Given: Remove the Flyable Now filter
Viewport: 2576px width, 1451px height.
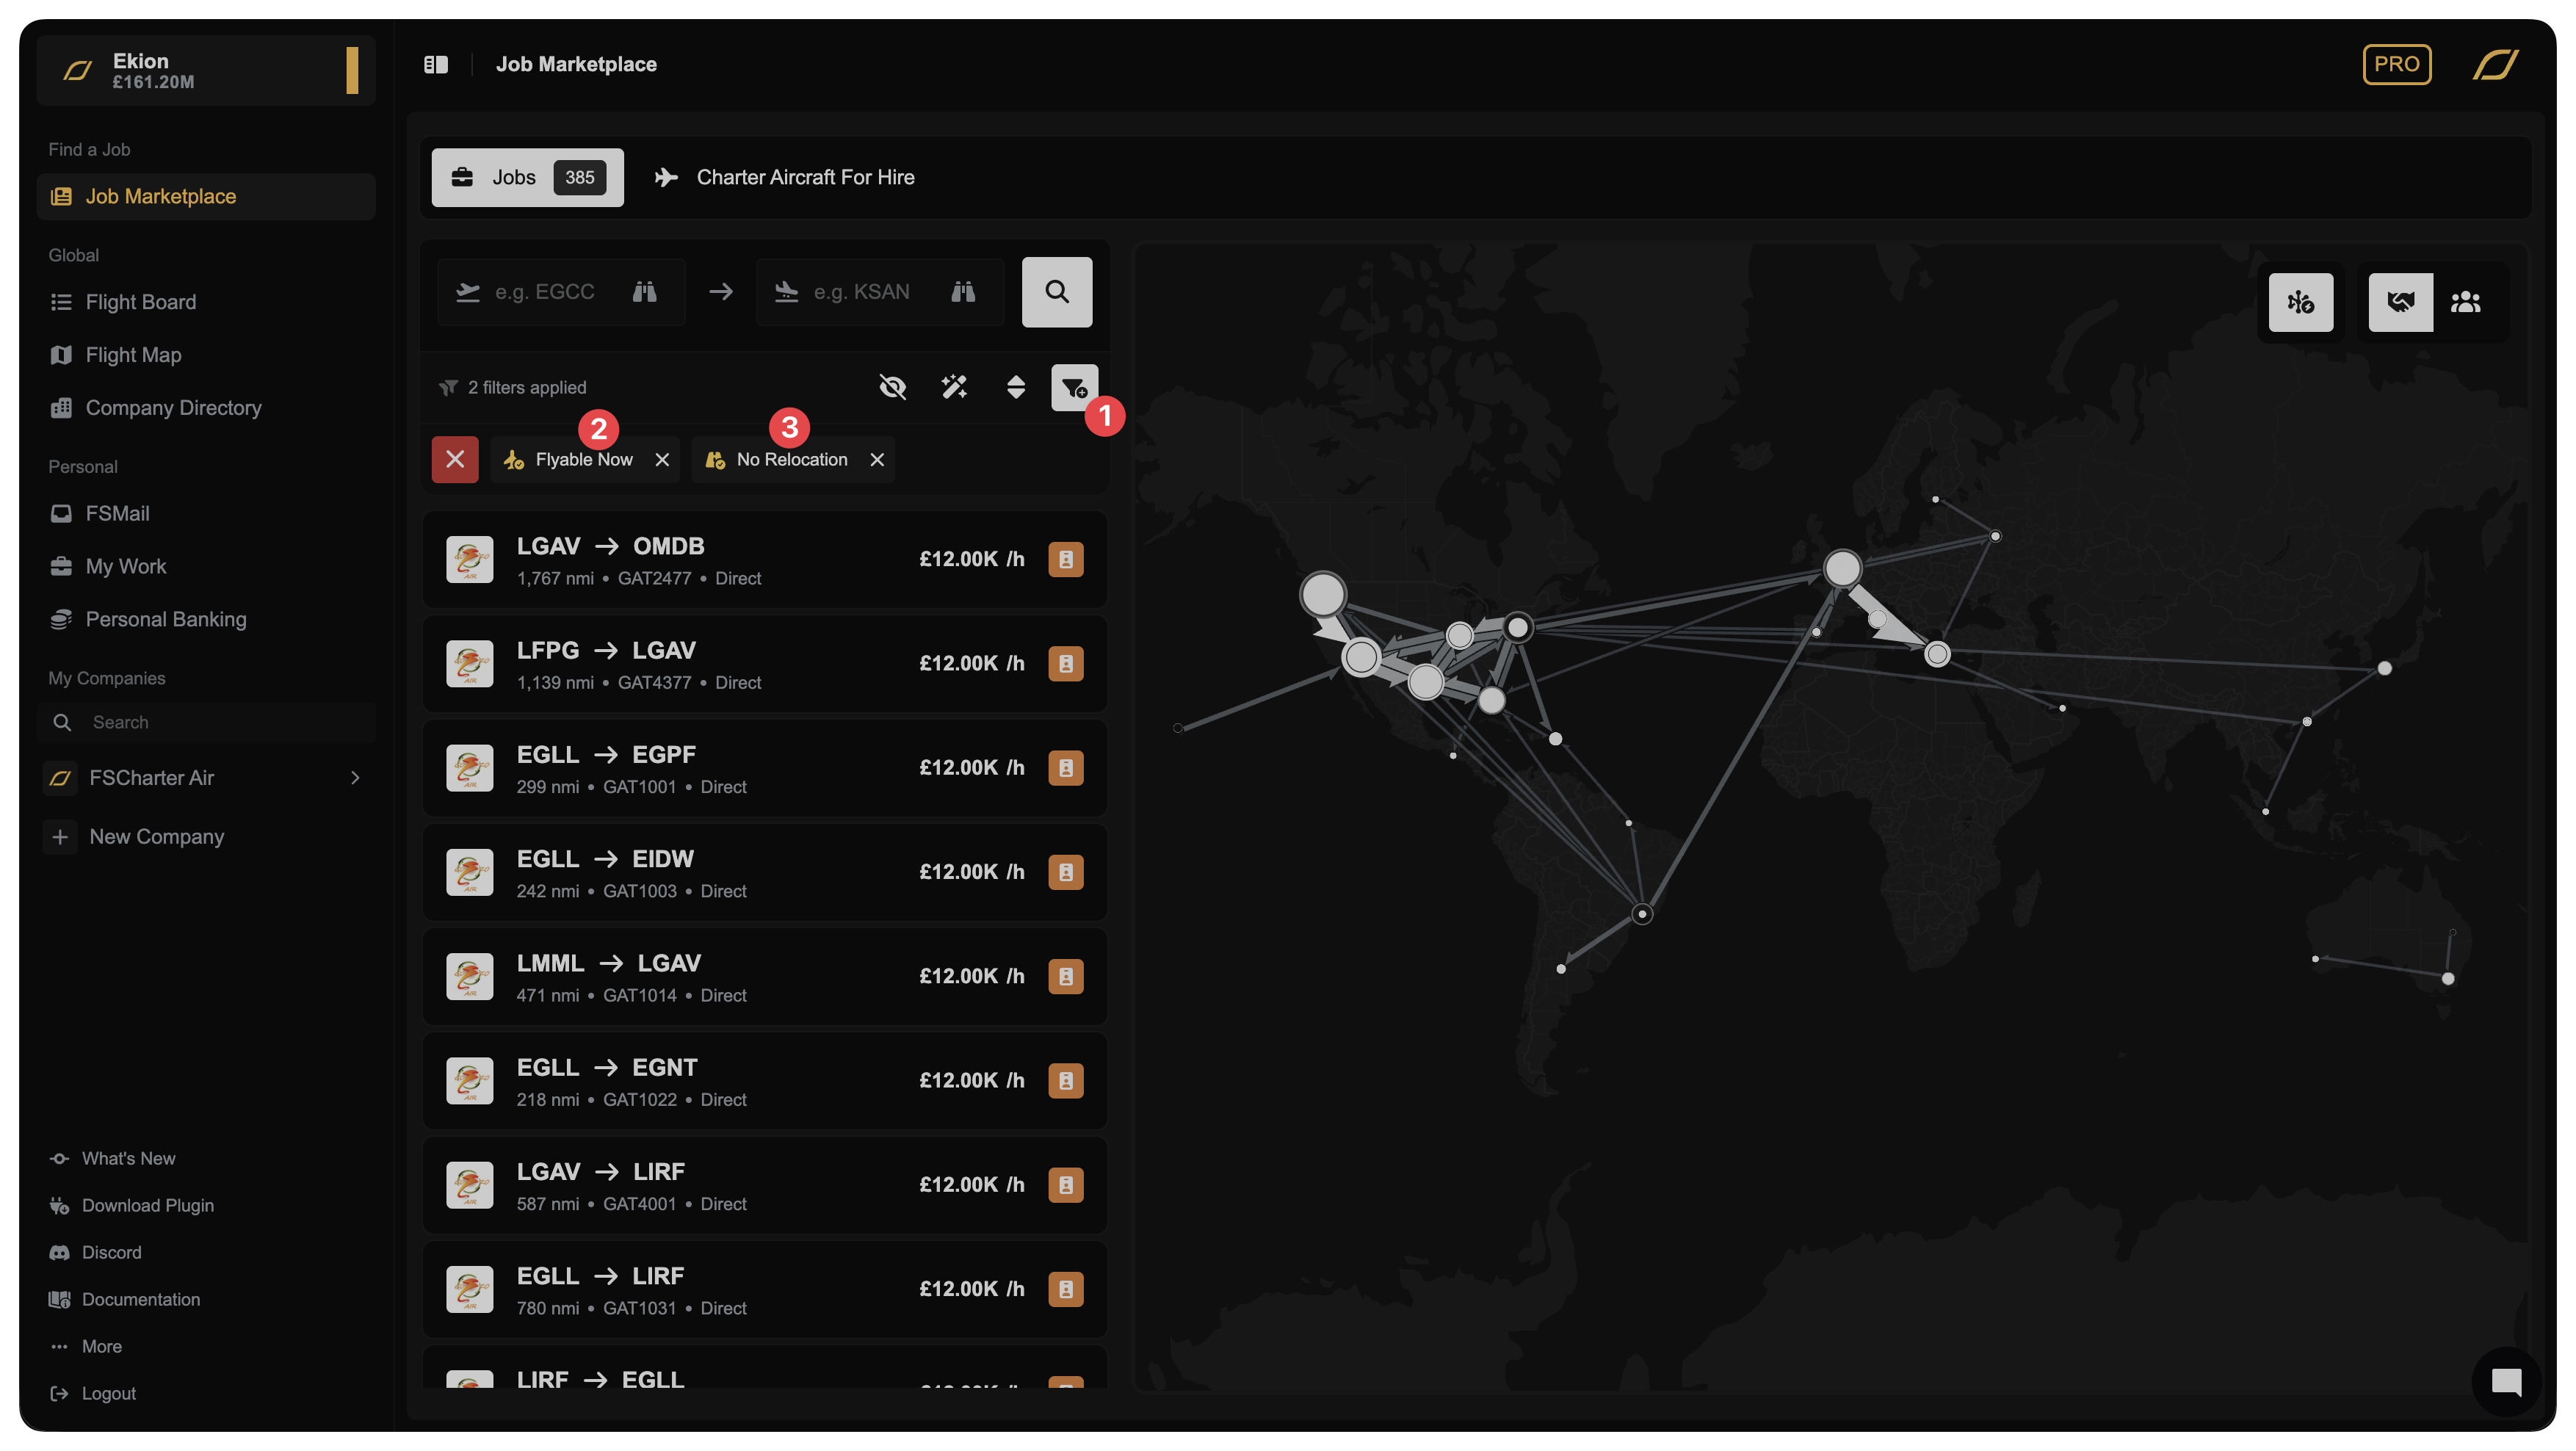Looking at the screenshot, I should pyautogui.click(x=662, y=460).
